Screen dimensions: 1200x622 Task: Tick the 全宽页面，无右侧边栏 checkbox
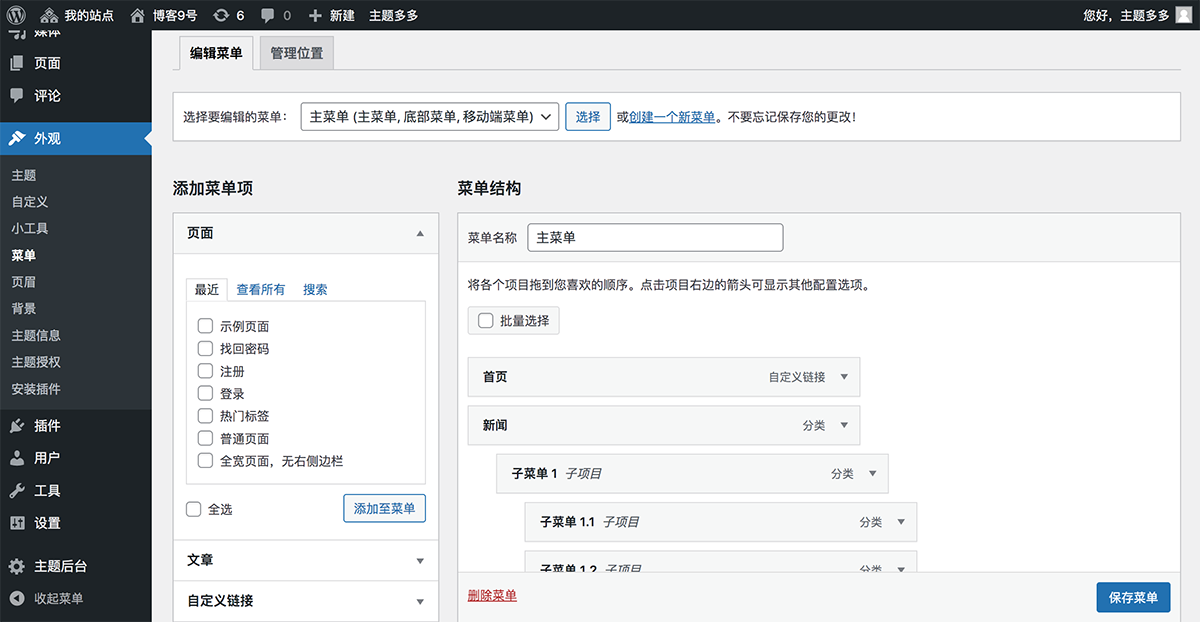(x=205, y=461)
